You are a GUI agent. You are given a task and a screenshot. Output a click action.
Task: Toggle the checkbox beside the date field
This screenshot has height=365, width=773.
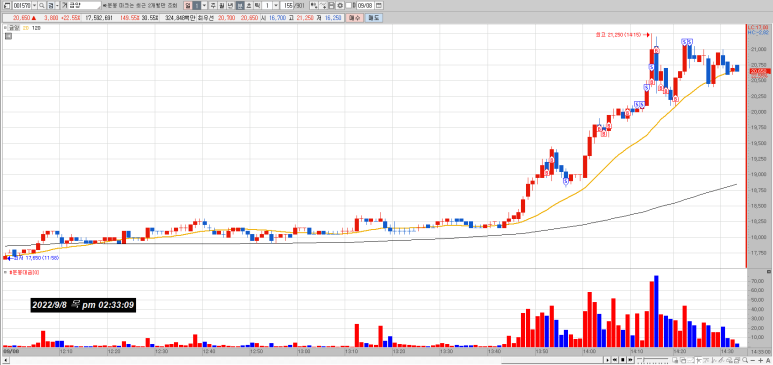pyautogui.click(x=349, y=5)
